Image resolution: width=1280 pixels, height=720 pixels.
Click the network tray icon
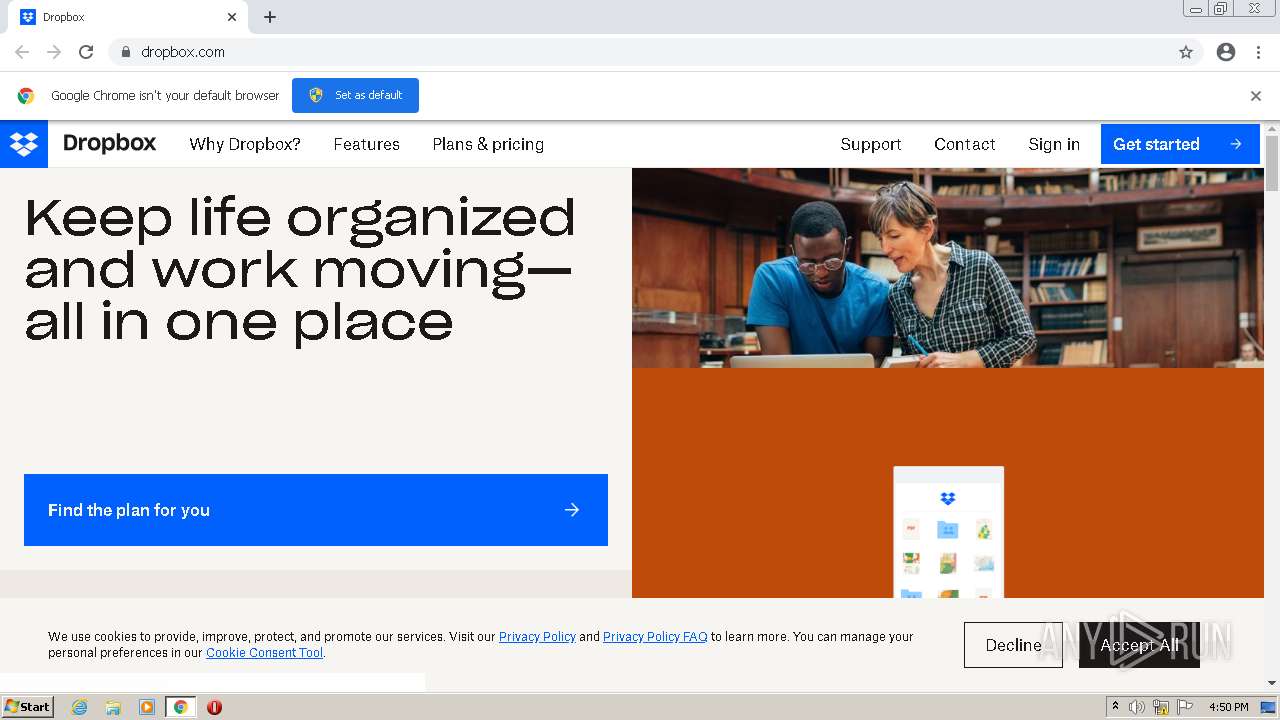(x=1161, y=707)
